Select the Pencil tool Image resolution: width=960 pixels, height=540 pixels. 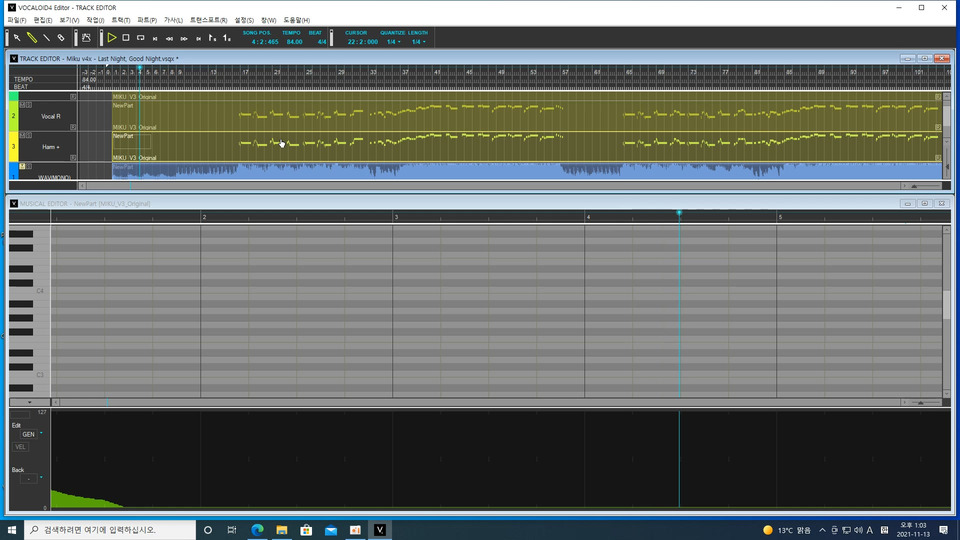click(32, 38)
